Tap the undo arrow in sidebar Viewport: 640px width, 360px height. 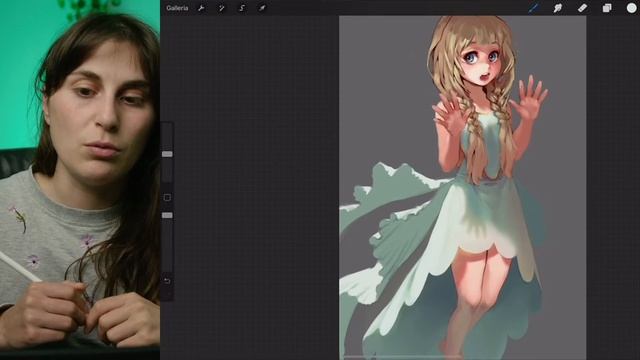pos(167,281)
